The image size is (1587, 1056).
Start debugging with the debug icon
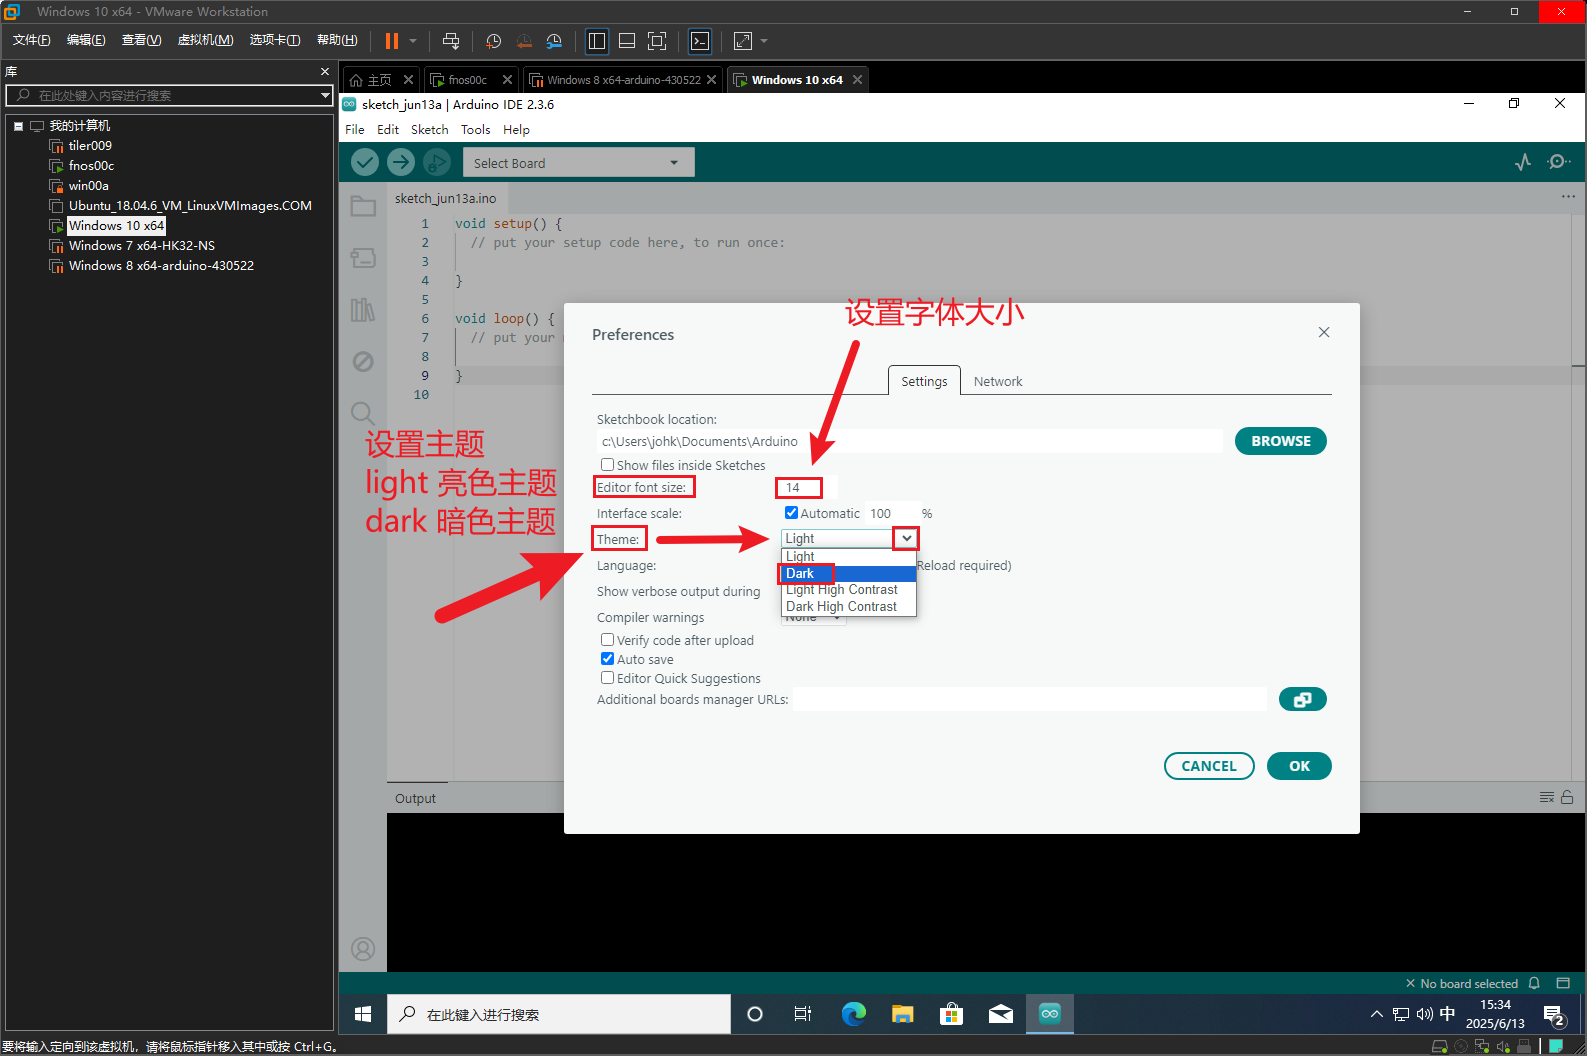point(437,162)
